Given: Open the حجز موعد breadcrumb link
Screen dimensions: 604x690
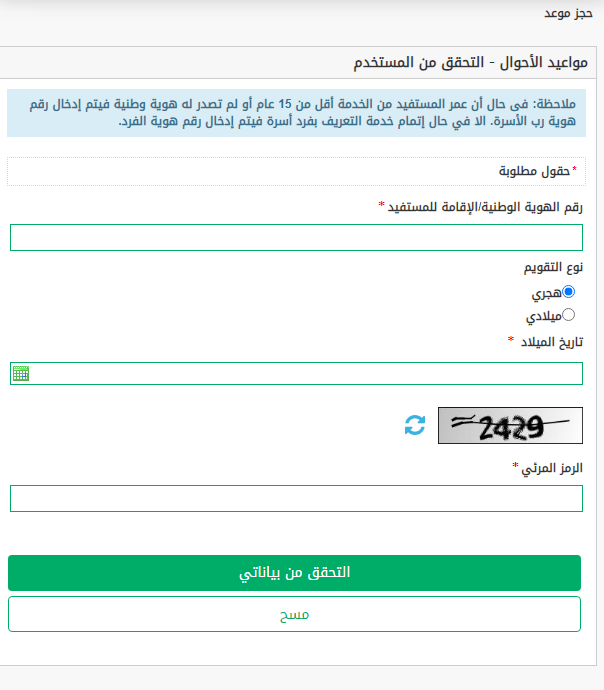Looking at the screenshot, I should (x=568, y=13).
